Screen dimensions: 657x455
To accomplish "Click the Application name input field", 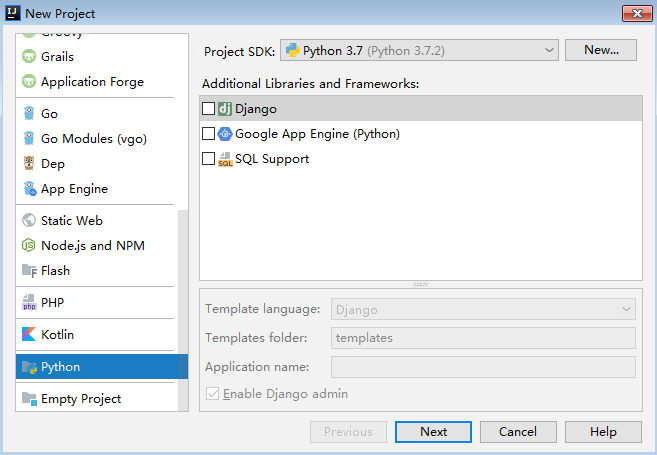I will (x=483, y=367).
